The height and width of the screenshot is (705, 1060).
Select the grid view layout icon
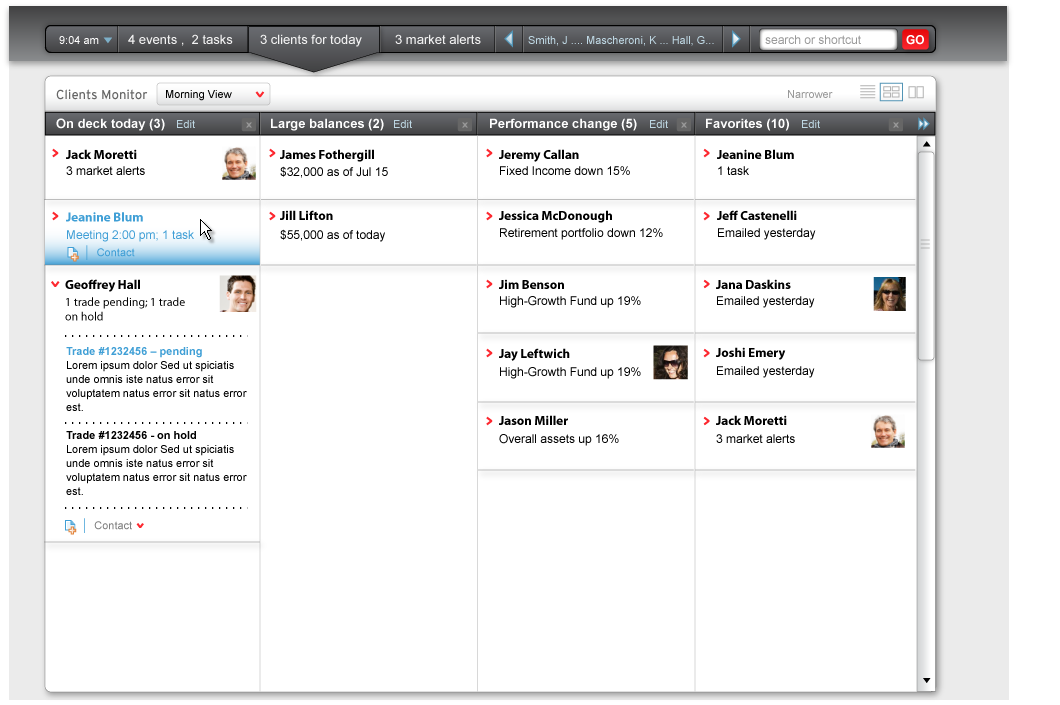[x=891, y=93]
